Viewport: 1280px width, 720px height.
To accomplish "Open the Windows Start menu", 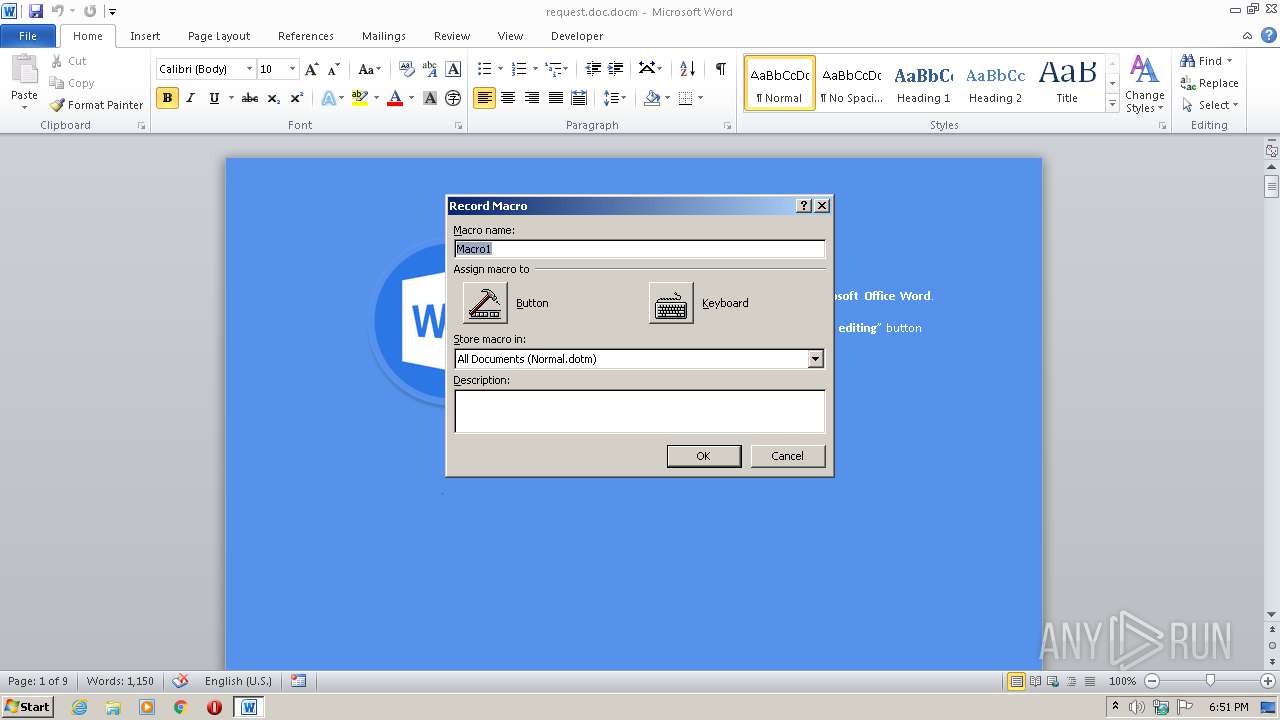I will pyautogui.click(x=27, y=707).
